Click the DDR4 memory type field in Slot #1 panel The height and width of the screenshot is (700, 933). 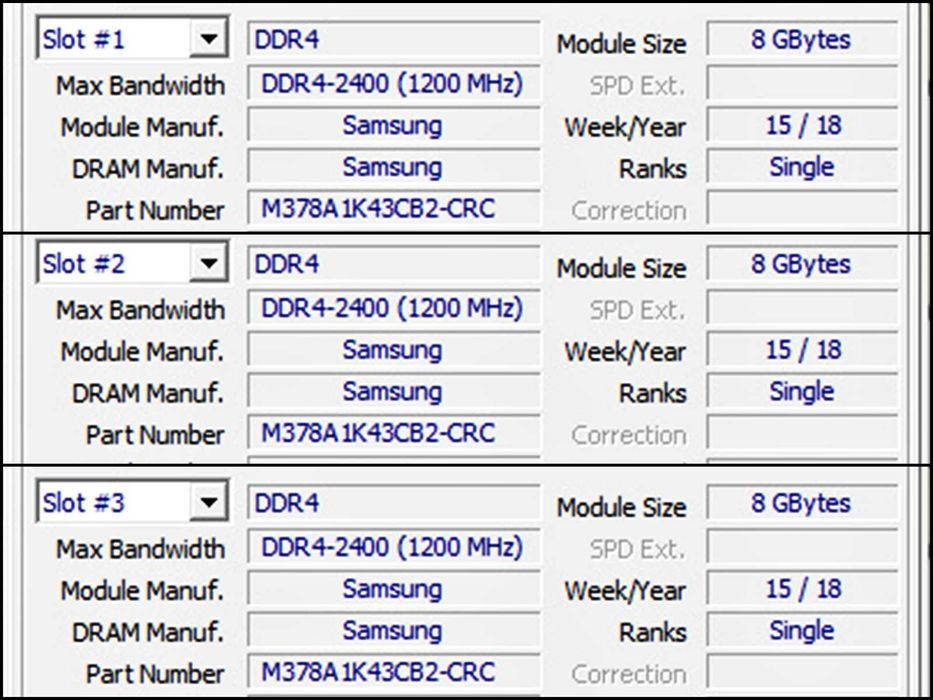click(x=394, y=39)
